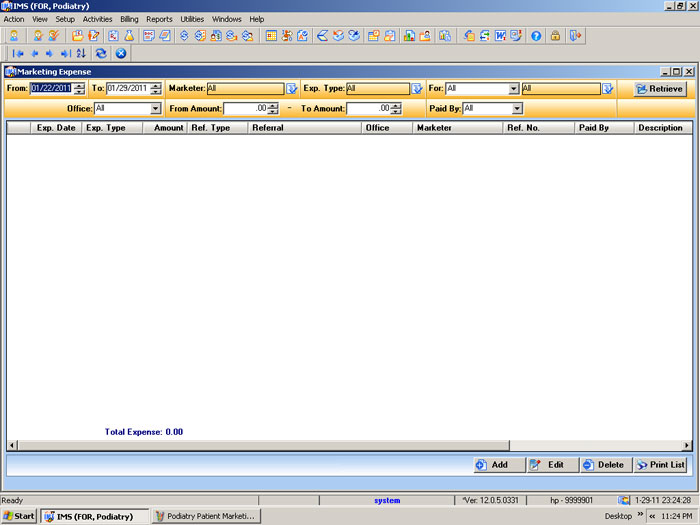This screenshot has width=700, height=525.
Task: Click the chart with magnifier icon
Action: tap(445, 36)
